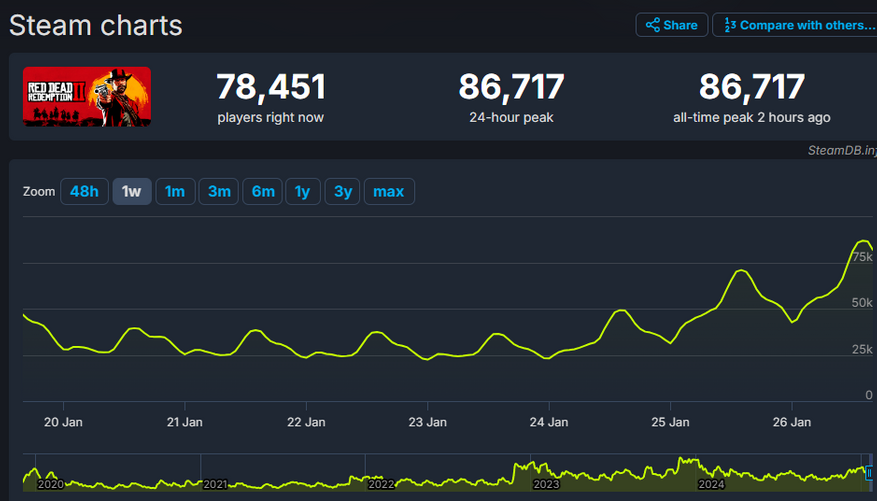Click the 75k y-axis label

[x=862, y=257]
